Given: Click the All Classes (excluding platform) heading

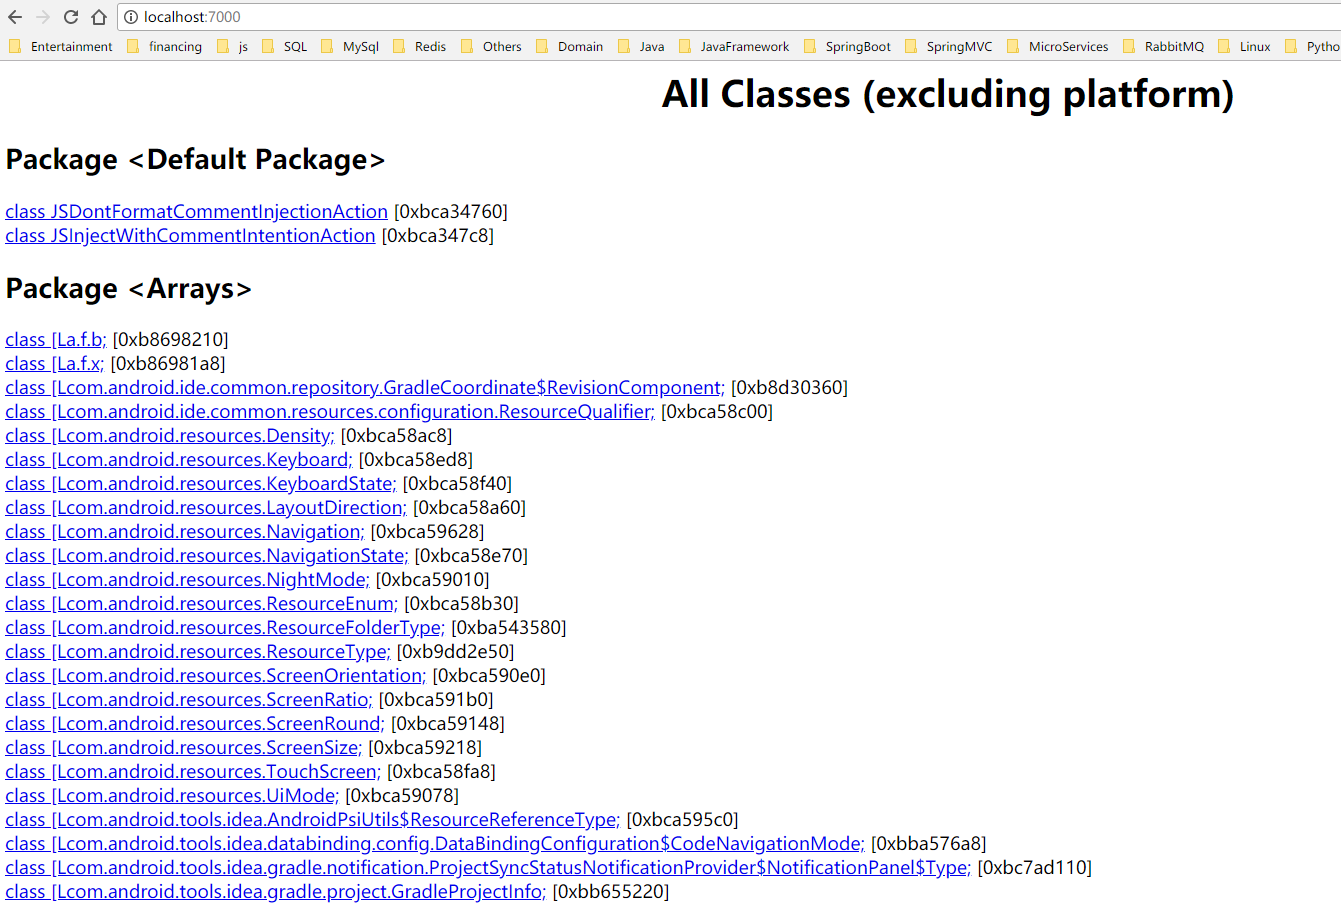Looking at the screenshot, I should click(x=948, y=95).
